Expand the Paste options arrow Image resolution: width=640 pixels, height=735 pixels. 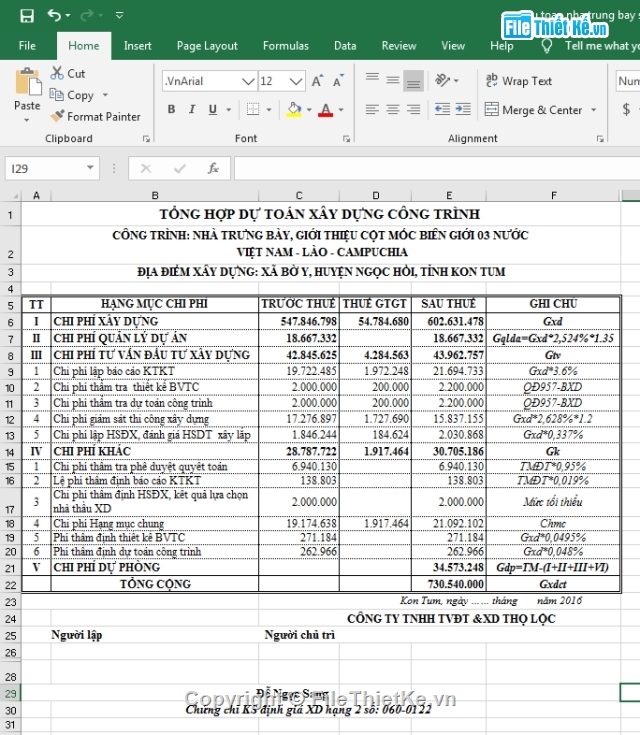tap(27, 120)
